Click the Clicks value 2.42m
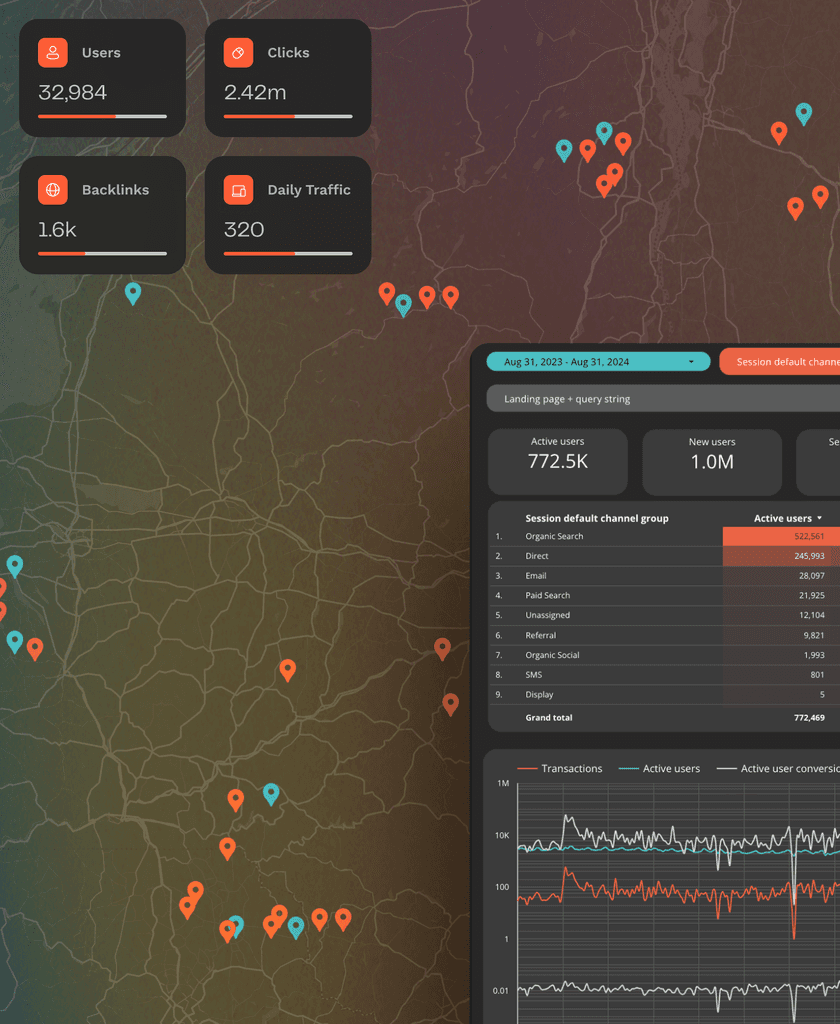 (x=255, y=93)
